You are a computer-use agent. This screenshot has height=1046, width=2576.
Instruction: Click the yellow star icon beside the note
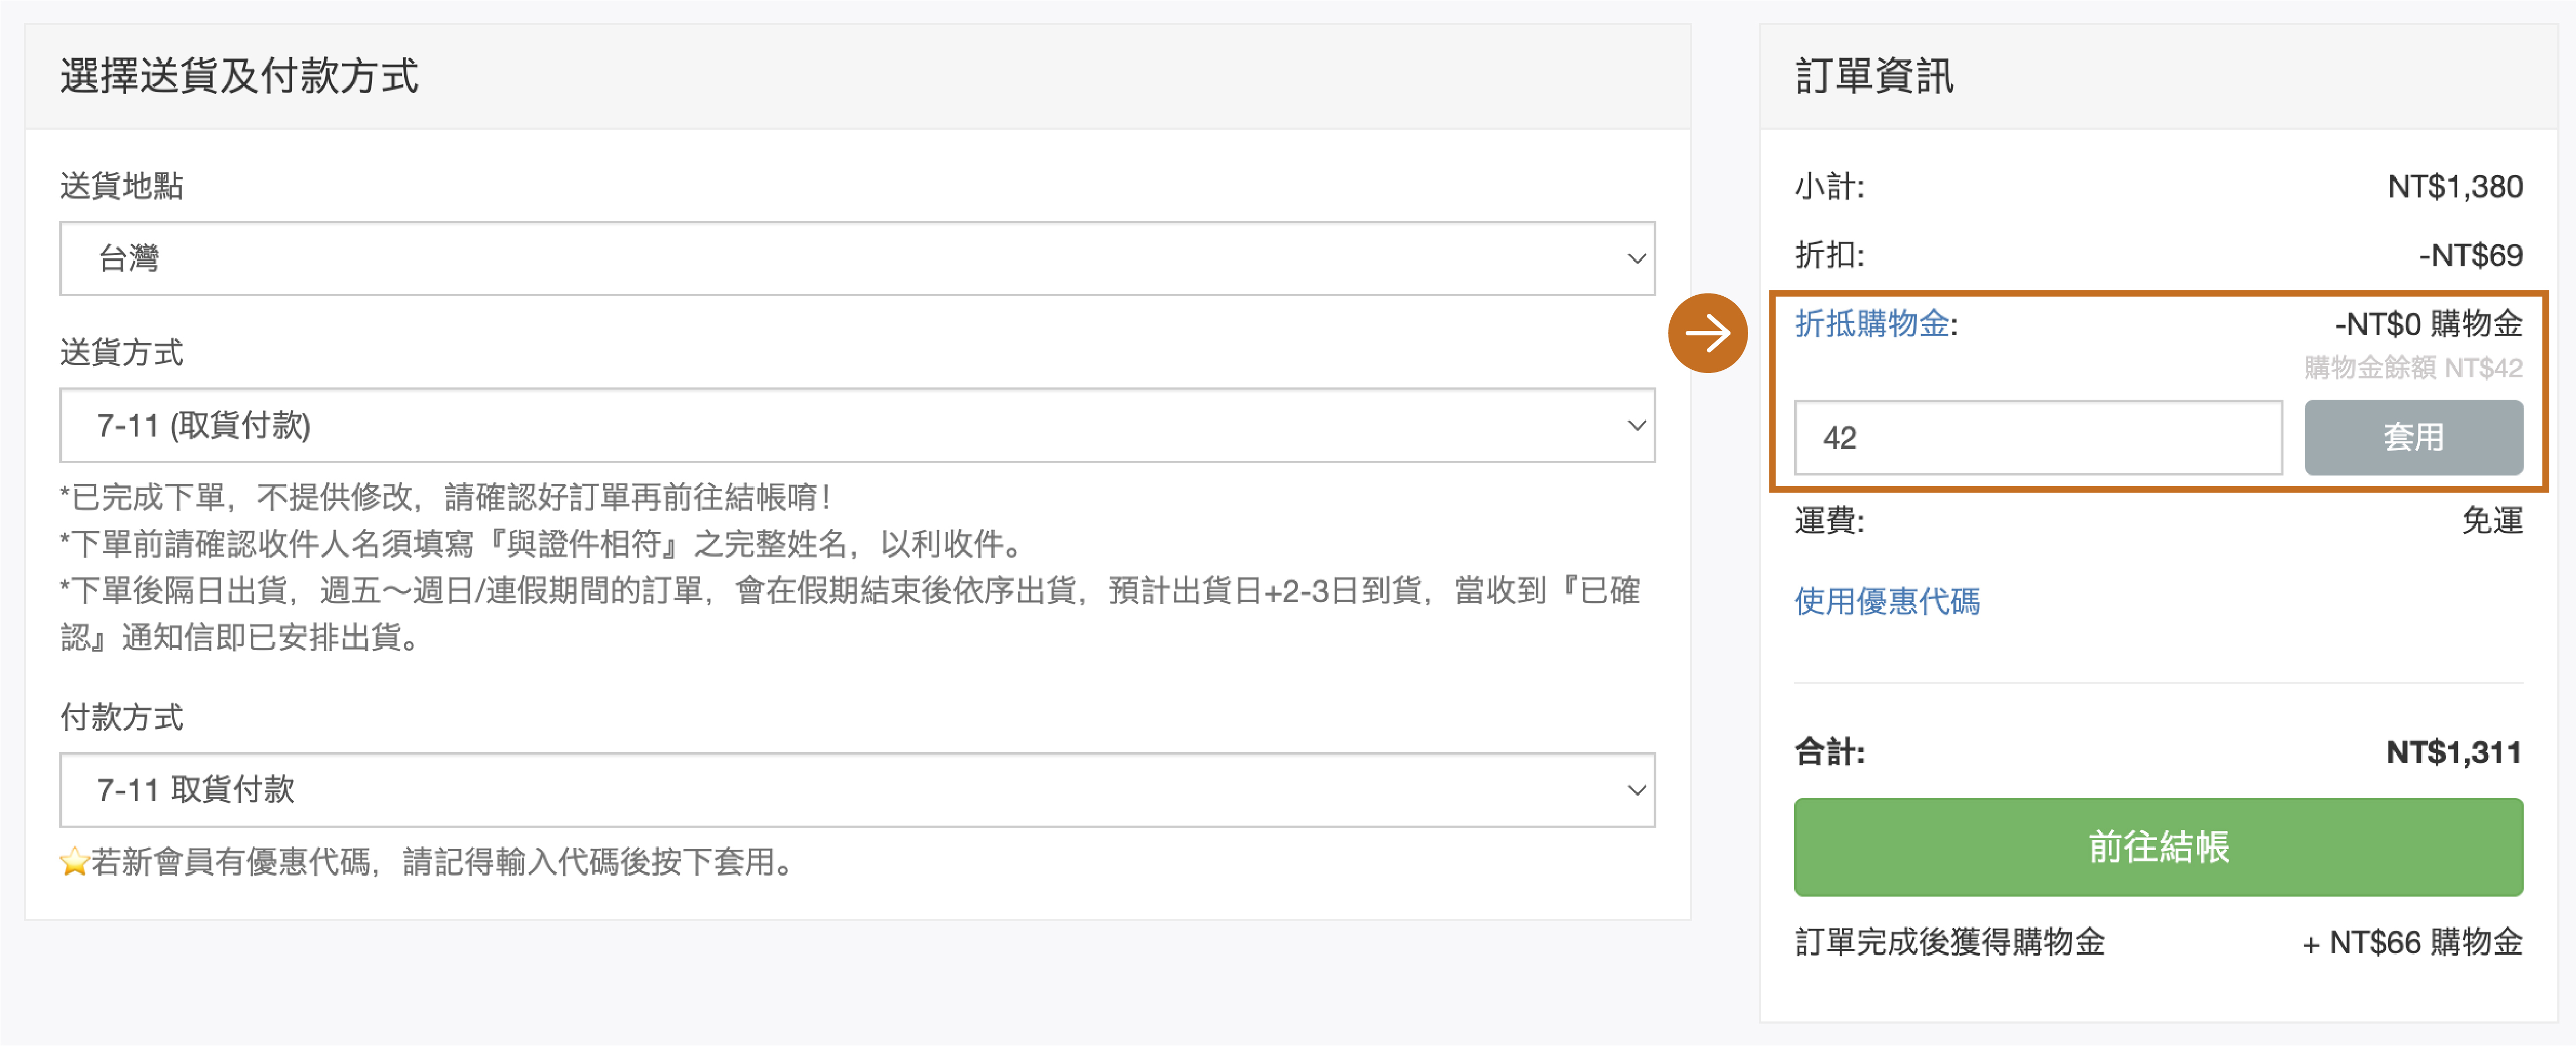[x=74, y=861]
